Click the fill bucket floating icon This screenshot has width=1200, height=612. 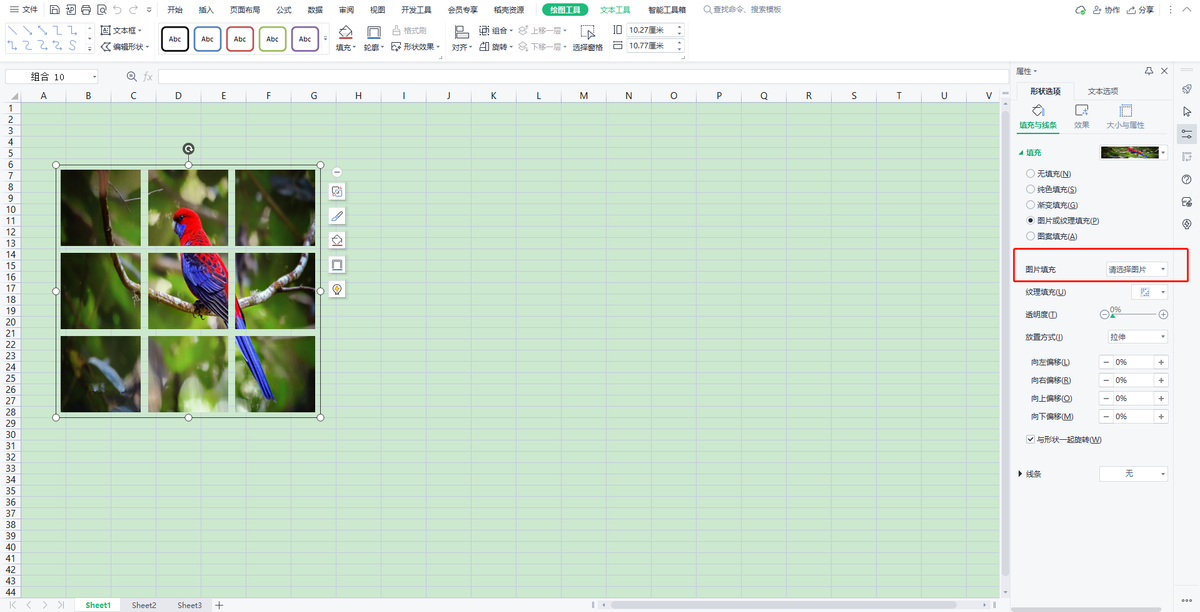pyautogui.click(x=337, y=240)
